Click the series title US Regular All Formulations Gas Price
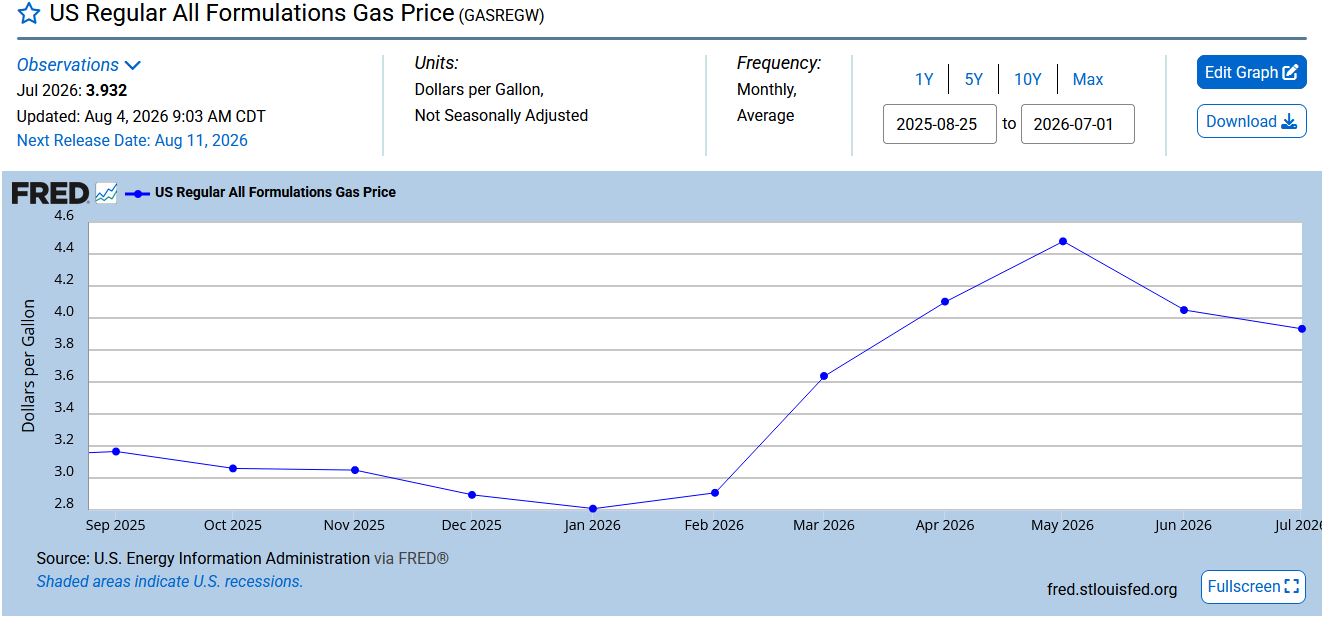 tap(251, 15)
